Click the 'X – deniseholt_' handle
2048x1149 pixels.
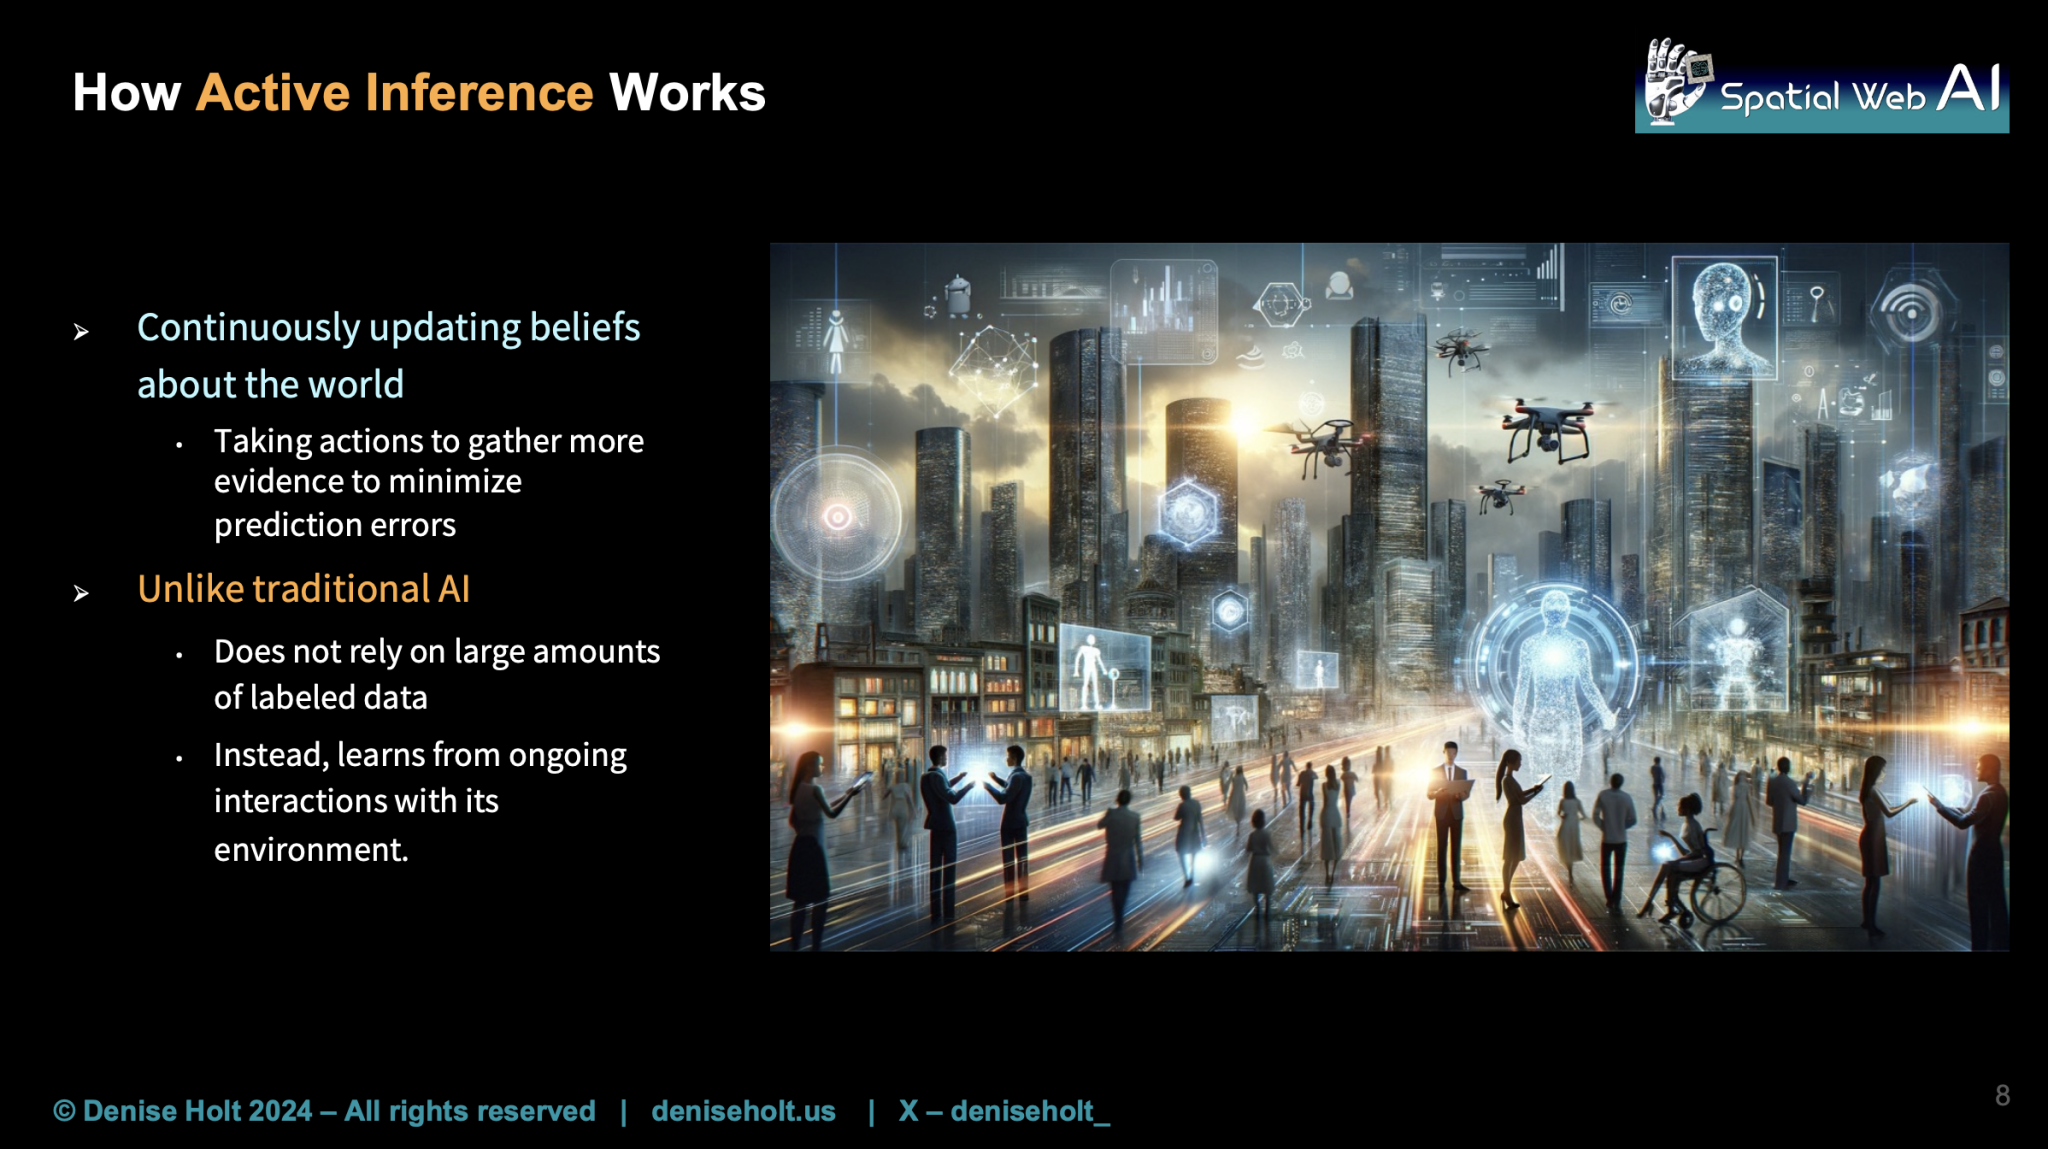coord(1004,1111)
